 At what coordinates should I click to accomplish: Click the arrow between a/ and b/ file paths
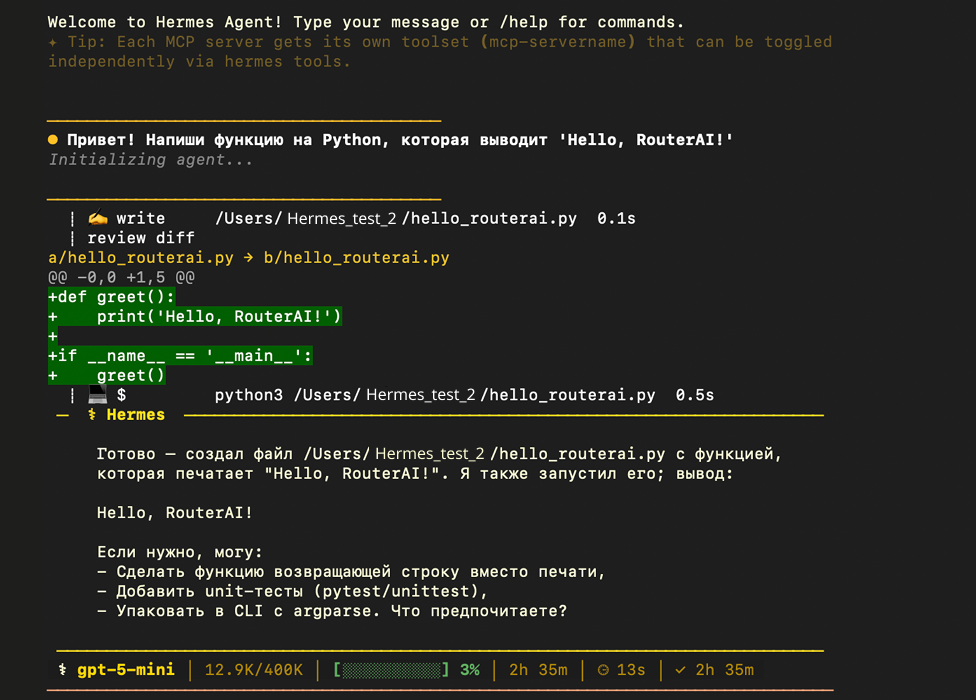[248, 258]
